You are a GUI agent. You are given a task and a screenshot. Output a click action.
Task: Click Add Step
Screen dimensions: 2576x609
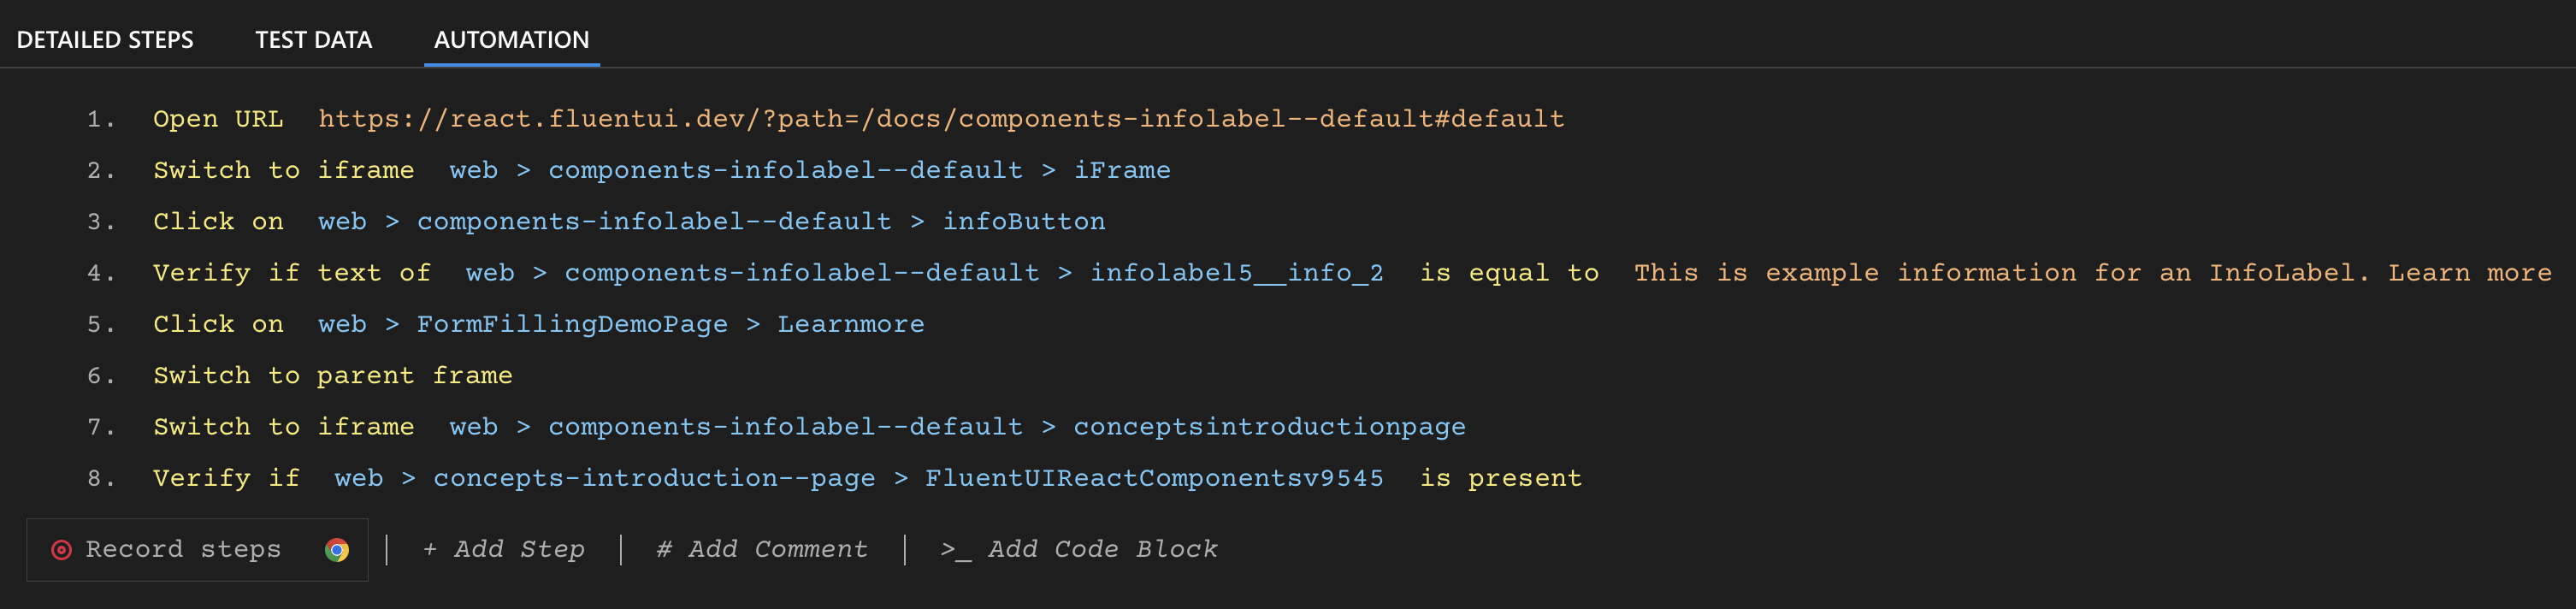pos(504,549)
